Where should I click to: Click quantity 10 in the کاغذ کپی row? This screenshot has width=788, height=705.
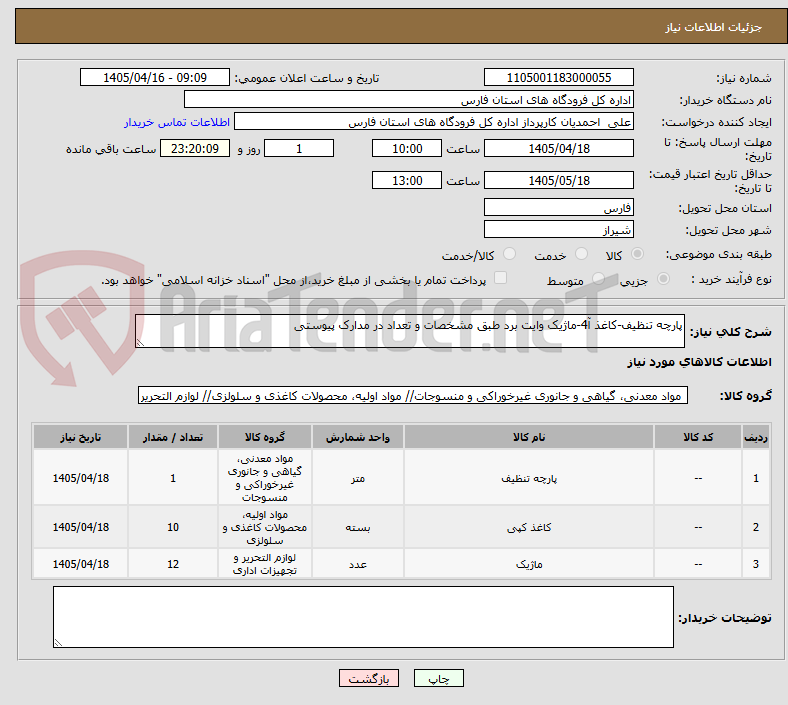pyautogui.click(x=173, y=527)
